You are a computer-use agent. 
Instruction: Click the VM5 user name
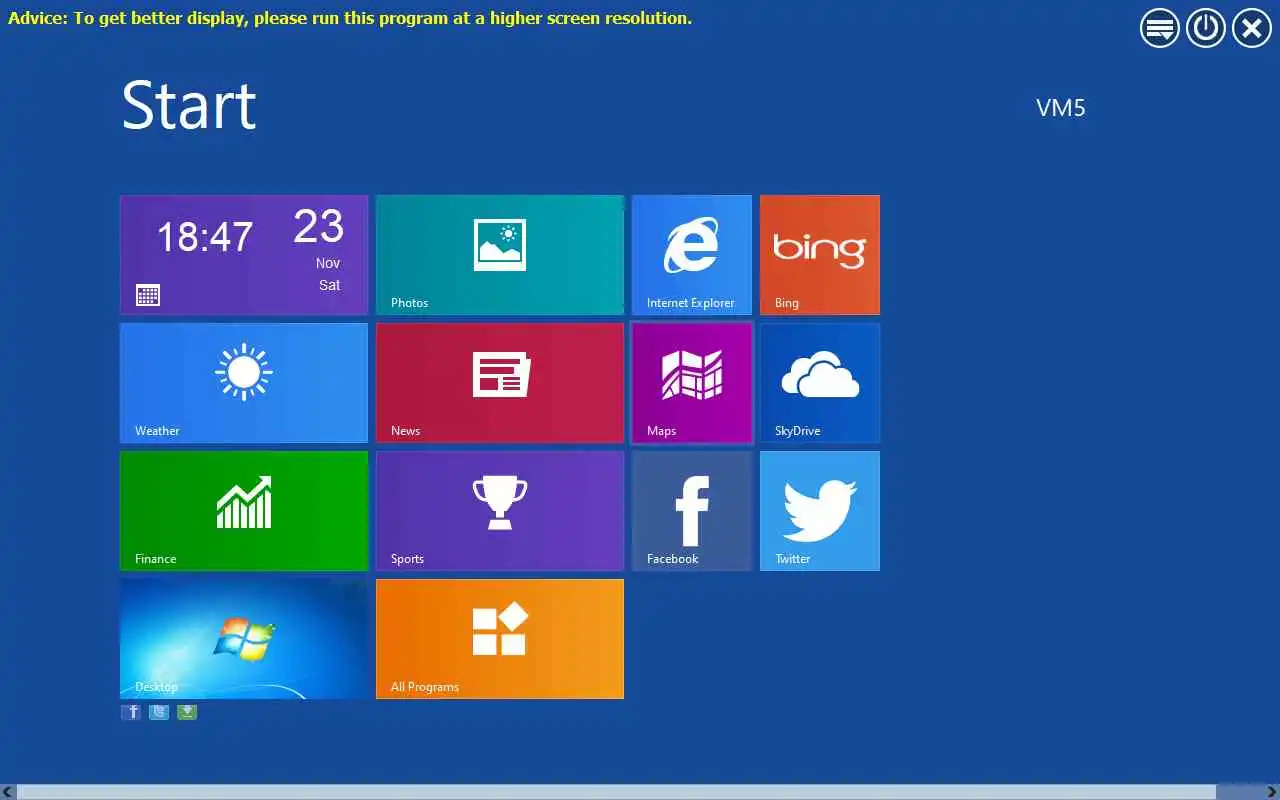[x=1061, y=108]
